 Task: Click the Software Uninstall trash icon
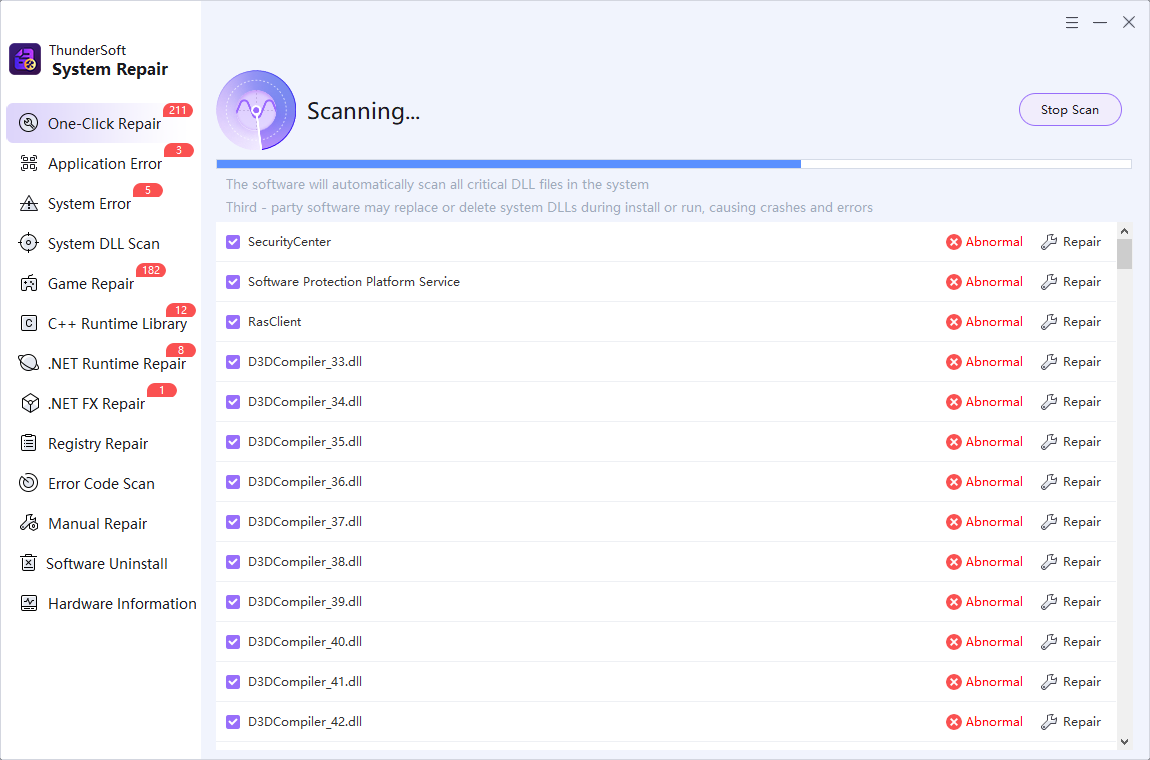tap(29, 564)
